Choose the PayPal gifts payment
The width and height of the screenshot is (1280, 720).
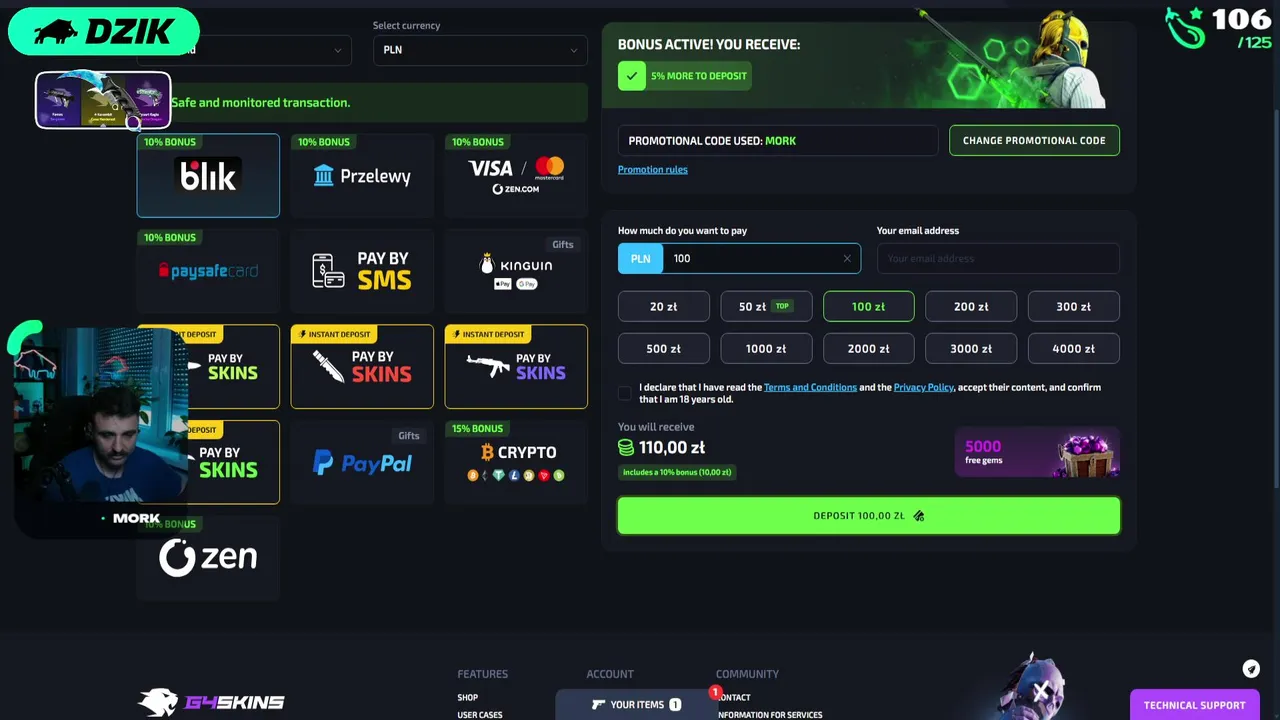tap(362, 462)
